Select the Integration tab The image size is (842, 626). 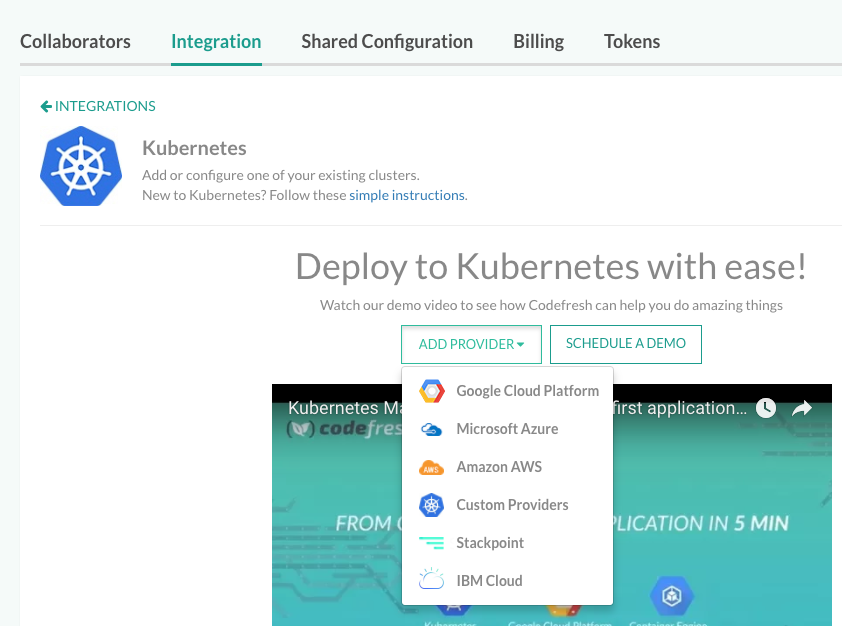(216, 42)
